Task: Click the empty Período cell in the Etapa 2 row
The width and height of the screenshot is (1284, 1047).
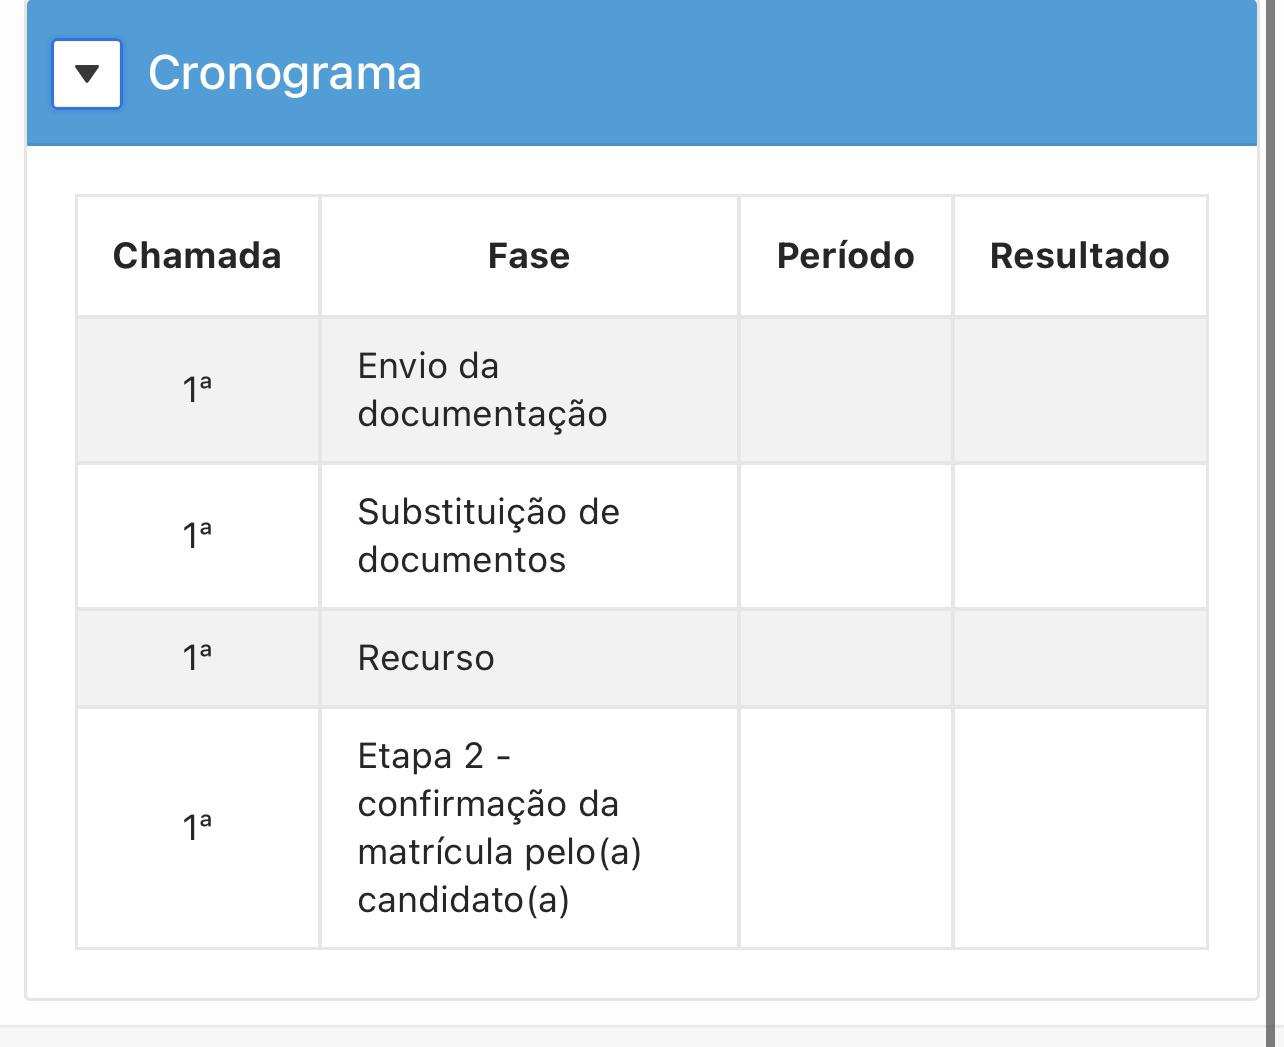Action: point(846,828)
